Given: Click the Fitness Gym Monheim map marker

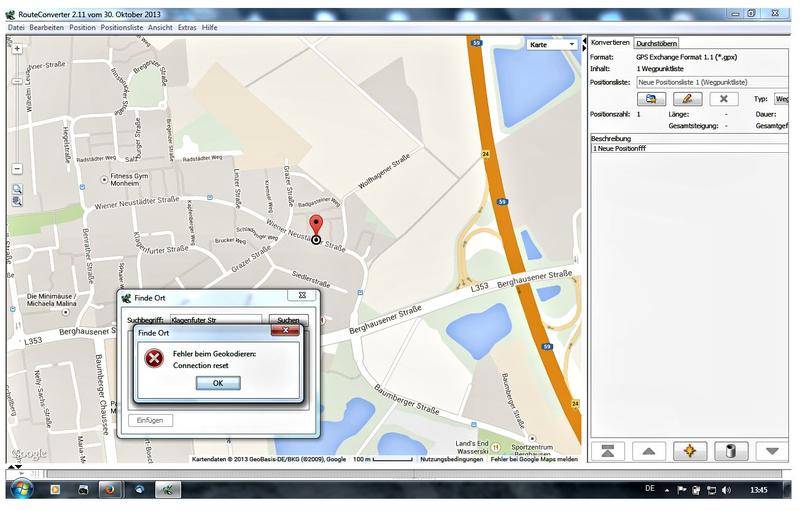Looking at the screenshot, I should (x=104, y=180).
